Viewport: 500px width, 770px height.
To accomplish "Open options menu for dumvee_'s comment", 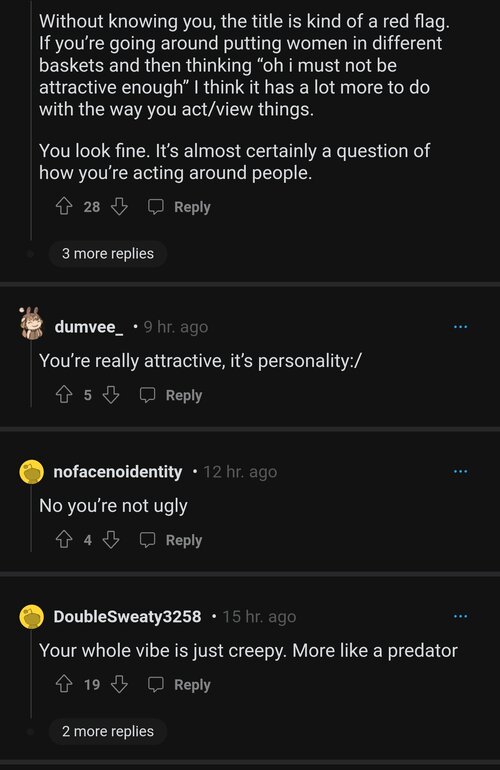I will [x=460, y=327].
